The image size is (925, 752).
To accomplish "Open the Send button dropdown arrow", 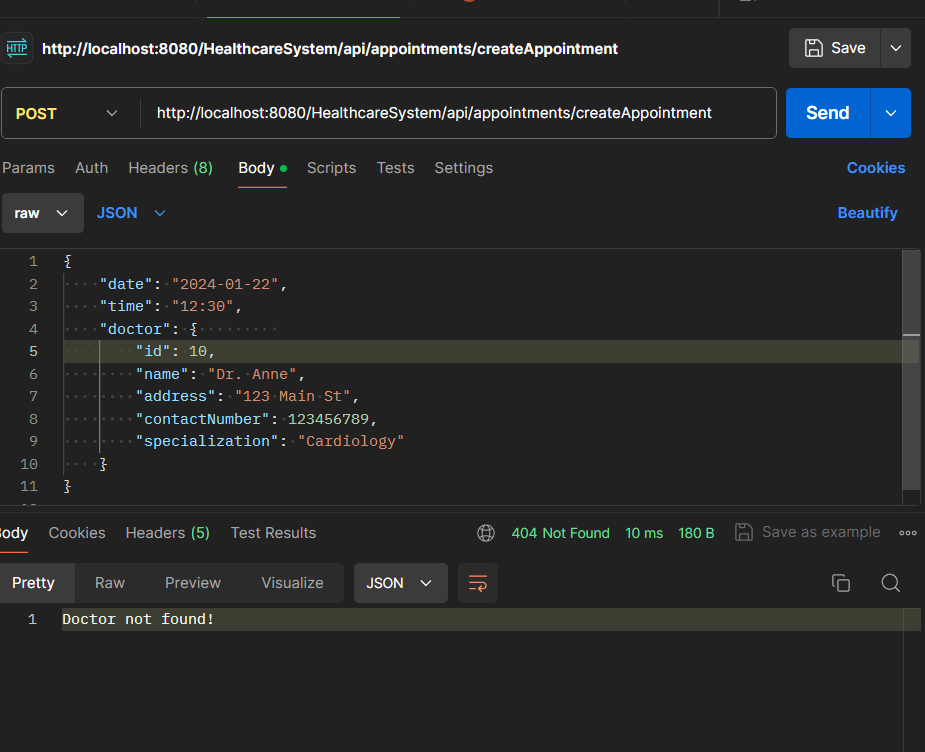I will pos(891,113).
